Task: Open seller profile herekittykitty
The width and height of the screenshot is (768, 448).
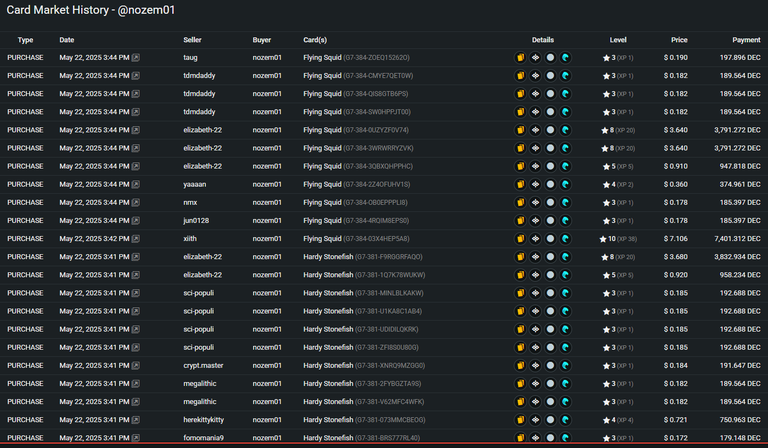Action: point(204,420)
